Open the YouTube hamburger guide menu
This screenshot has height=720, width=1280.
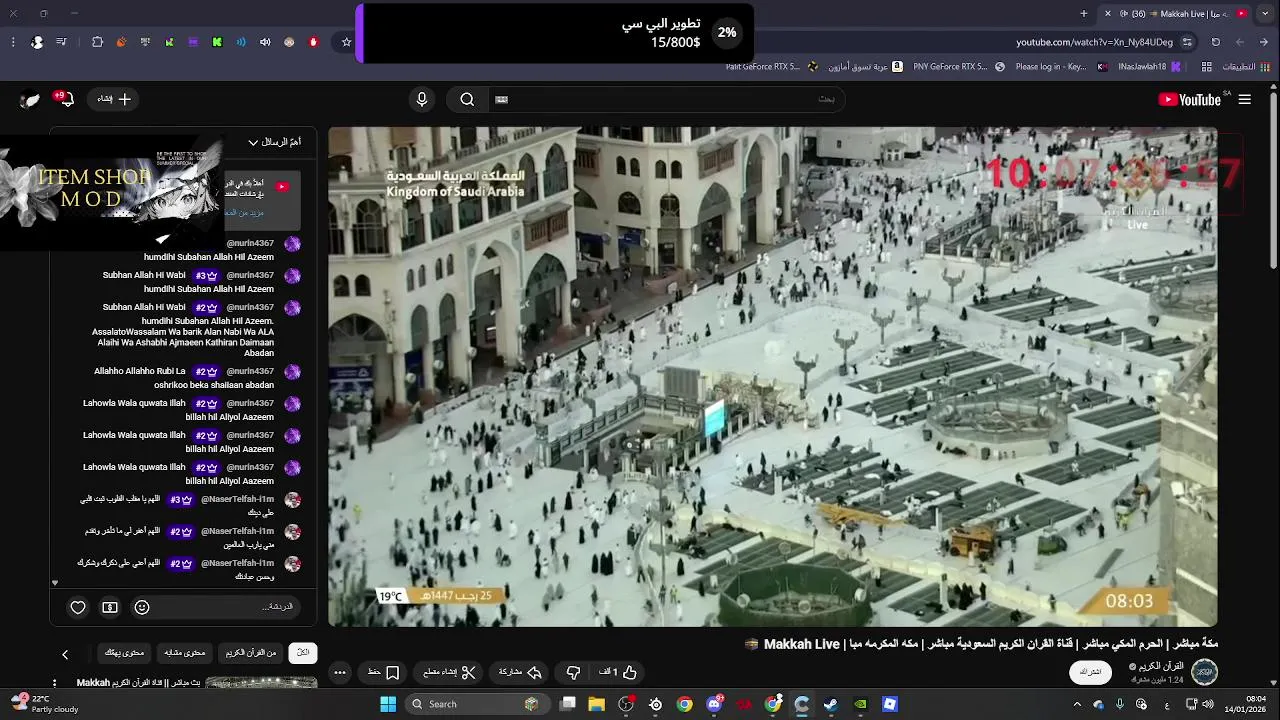[x=1244, y=99]
